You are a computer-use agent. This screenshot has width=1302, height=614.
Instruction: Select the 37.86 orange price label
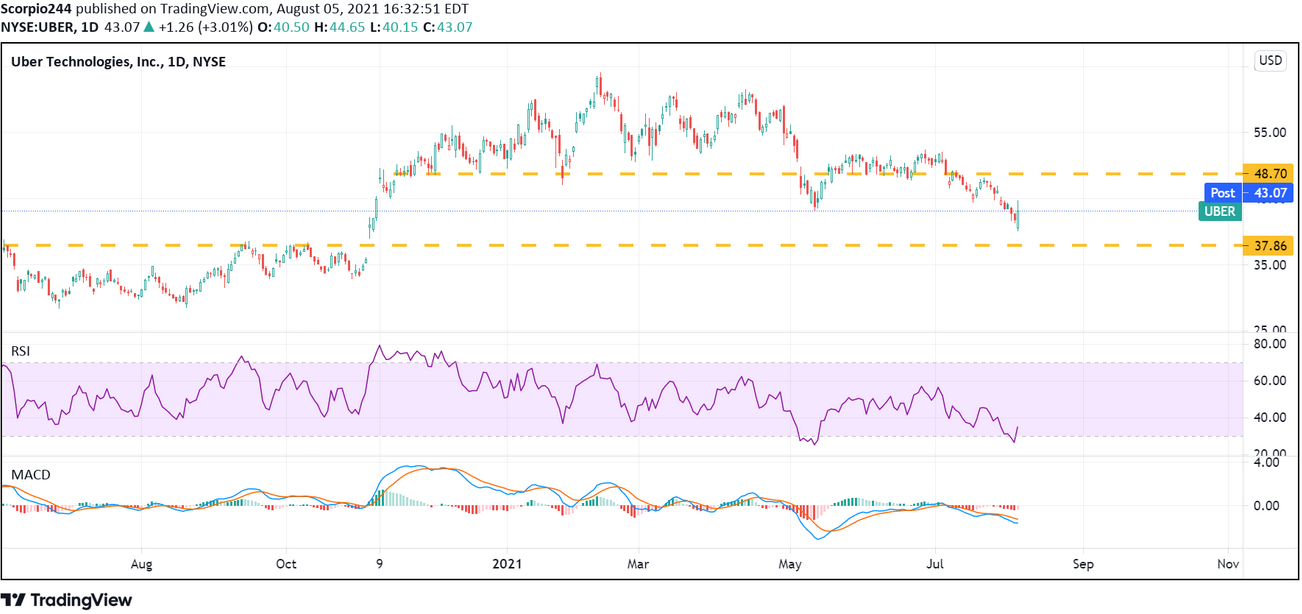point(1267,246)
